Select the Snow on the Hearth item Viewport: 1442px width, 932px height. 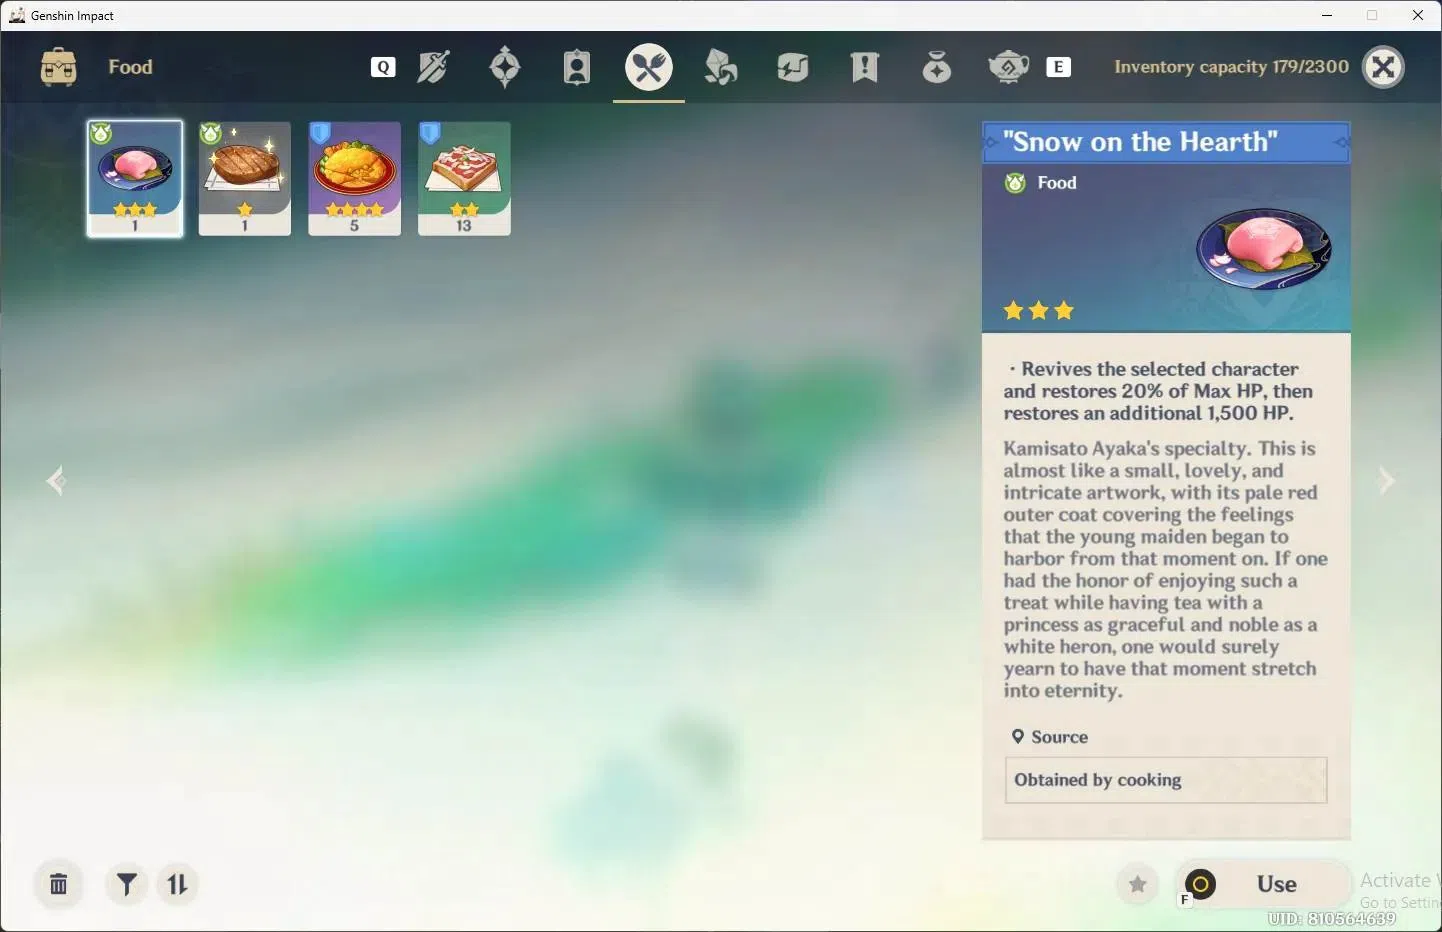coord(135,179)
